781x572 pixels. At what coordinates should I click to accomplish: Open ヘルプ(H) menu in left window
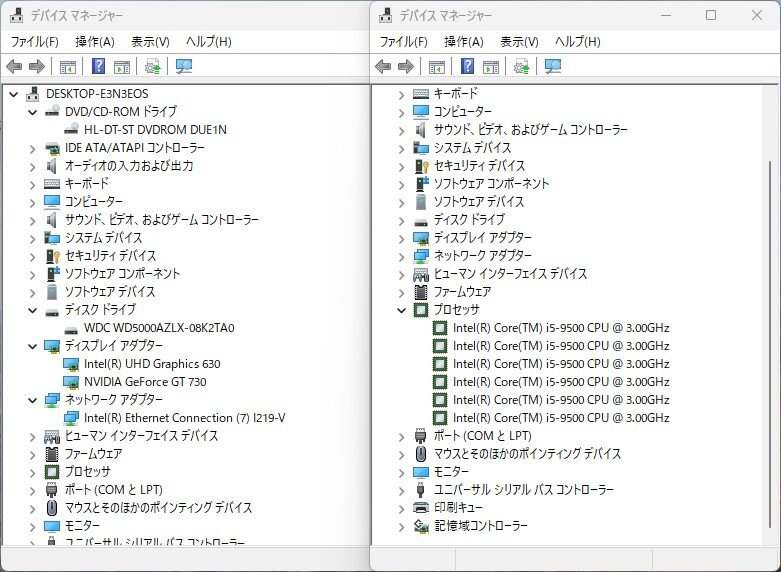[209, 42]
